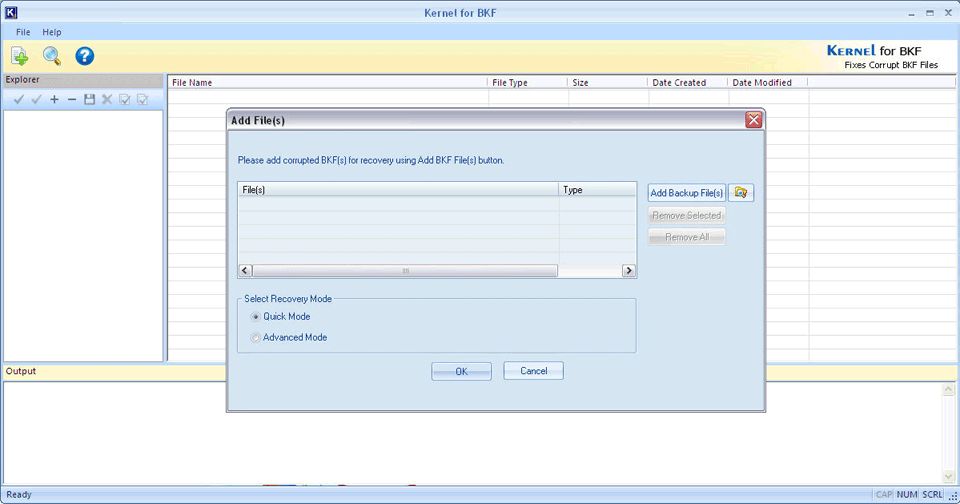
Task: Click the floppy disk save icon in Explorer
Action: 89,99
